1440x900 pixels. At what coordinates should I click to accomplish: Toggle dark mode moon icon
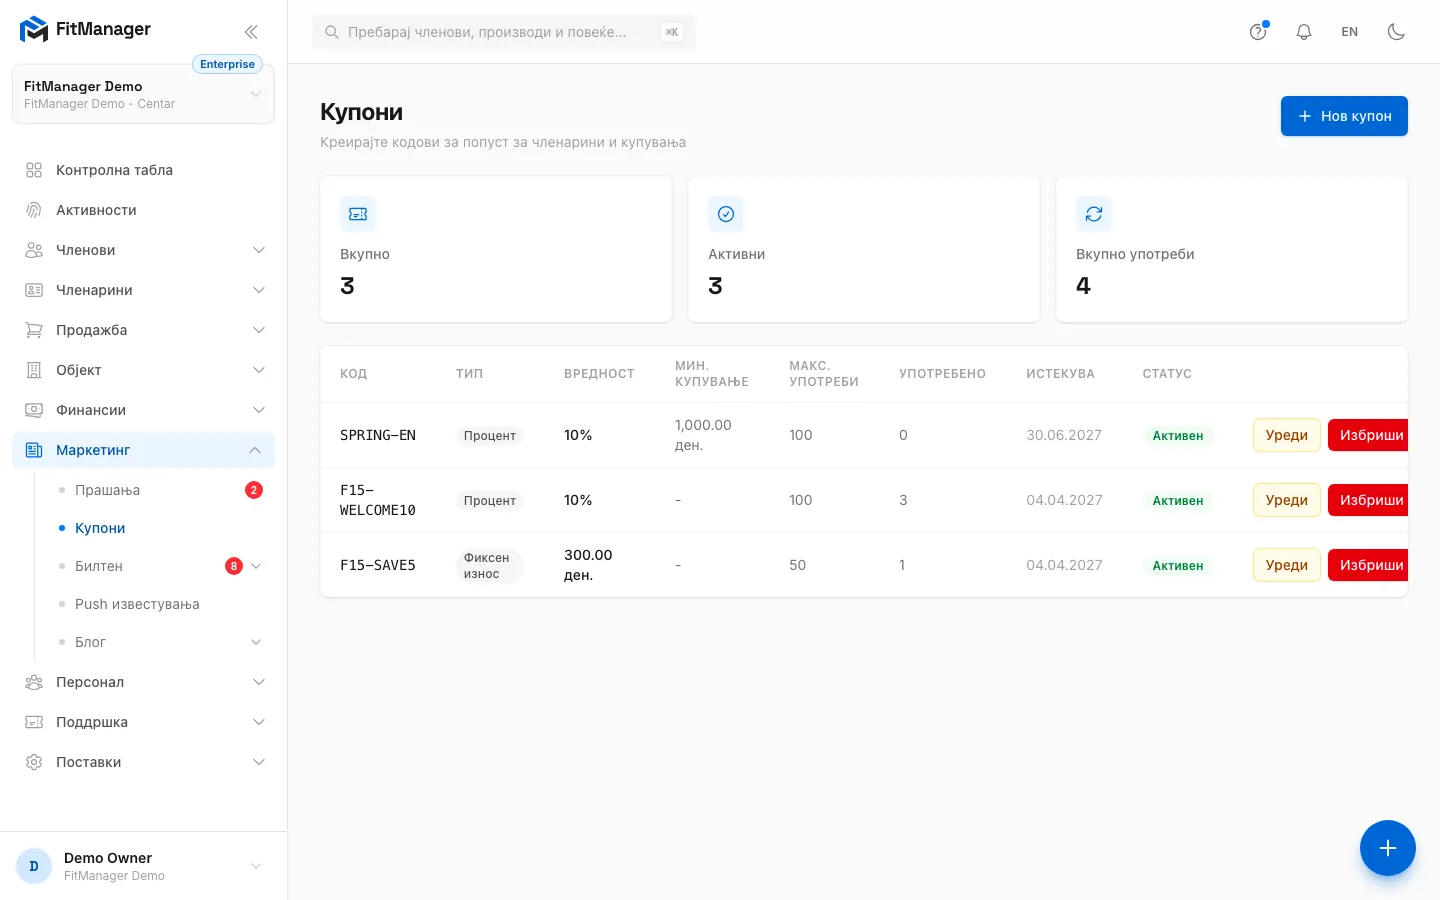[x=1396, y=32]
